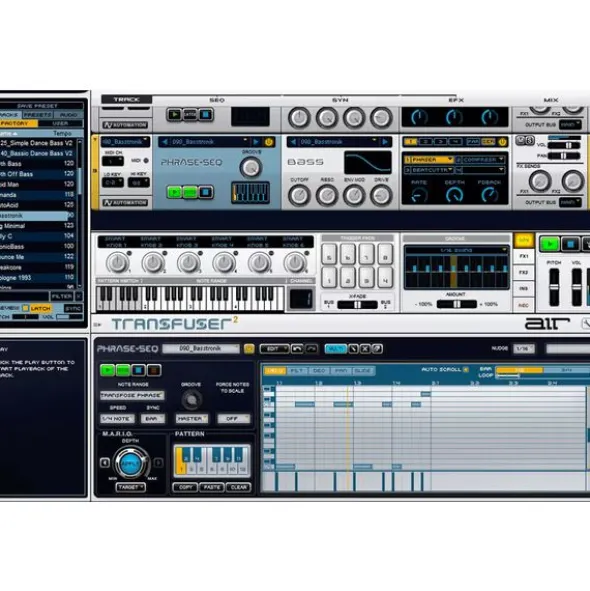Go to next Phrase-Seq preset with right arrow
Viewport: 590px width, 591px height.
pyautogui.click(x=256, y=142)
